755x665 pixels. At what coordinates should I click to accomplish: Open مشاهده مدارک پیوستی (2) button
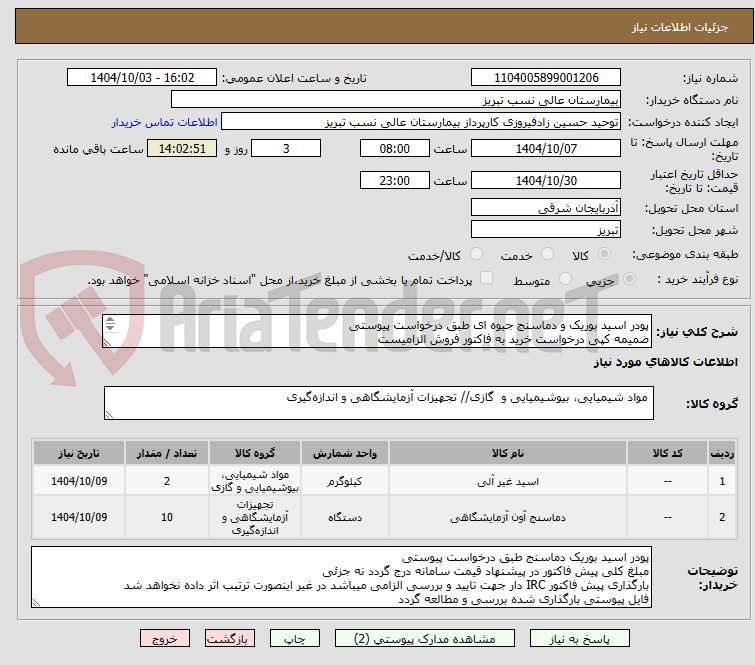click(x=425, y=639)
